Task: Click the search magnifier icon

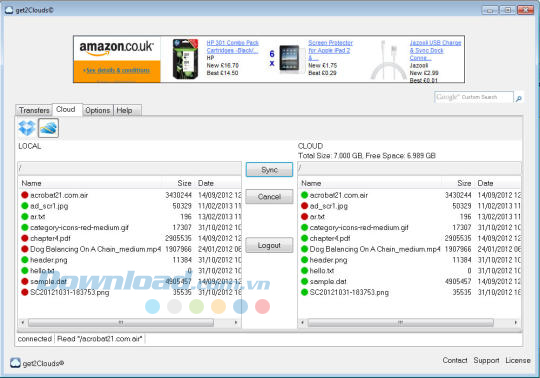Action: [518, 98]
